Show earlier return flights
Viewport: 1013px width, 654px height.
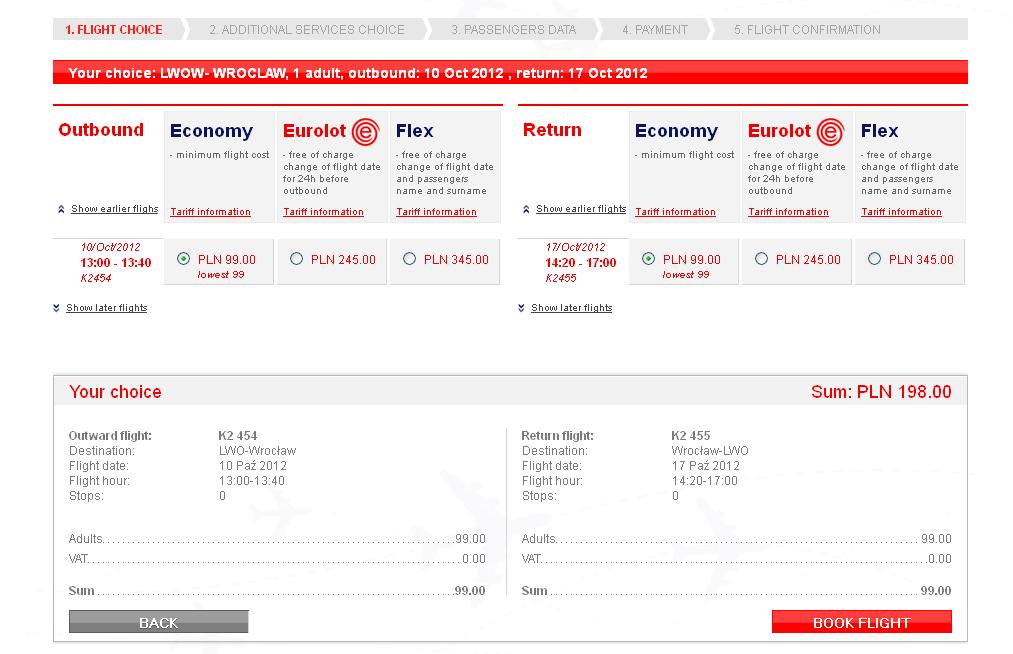click(580, 209)
